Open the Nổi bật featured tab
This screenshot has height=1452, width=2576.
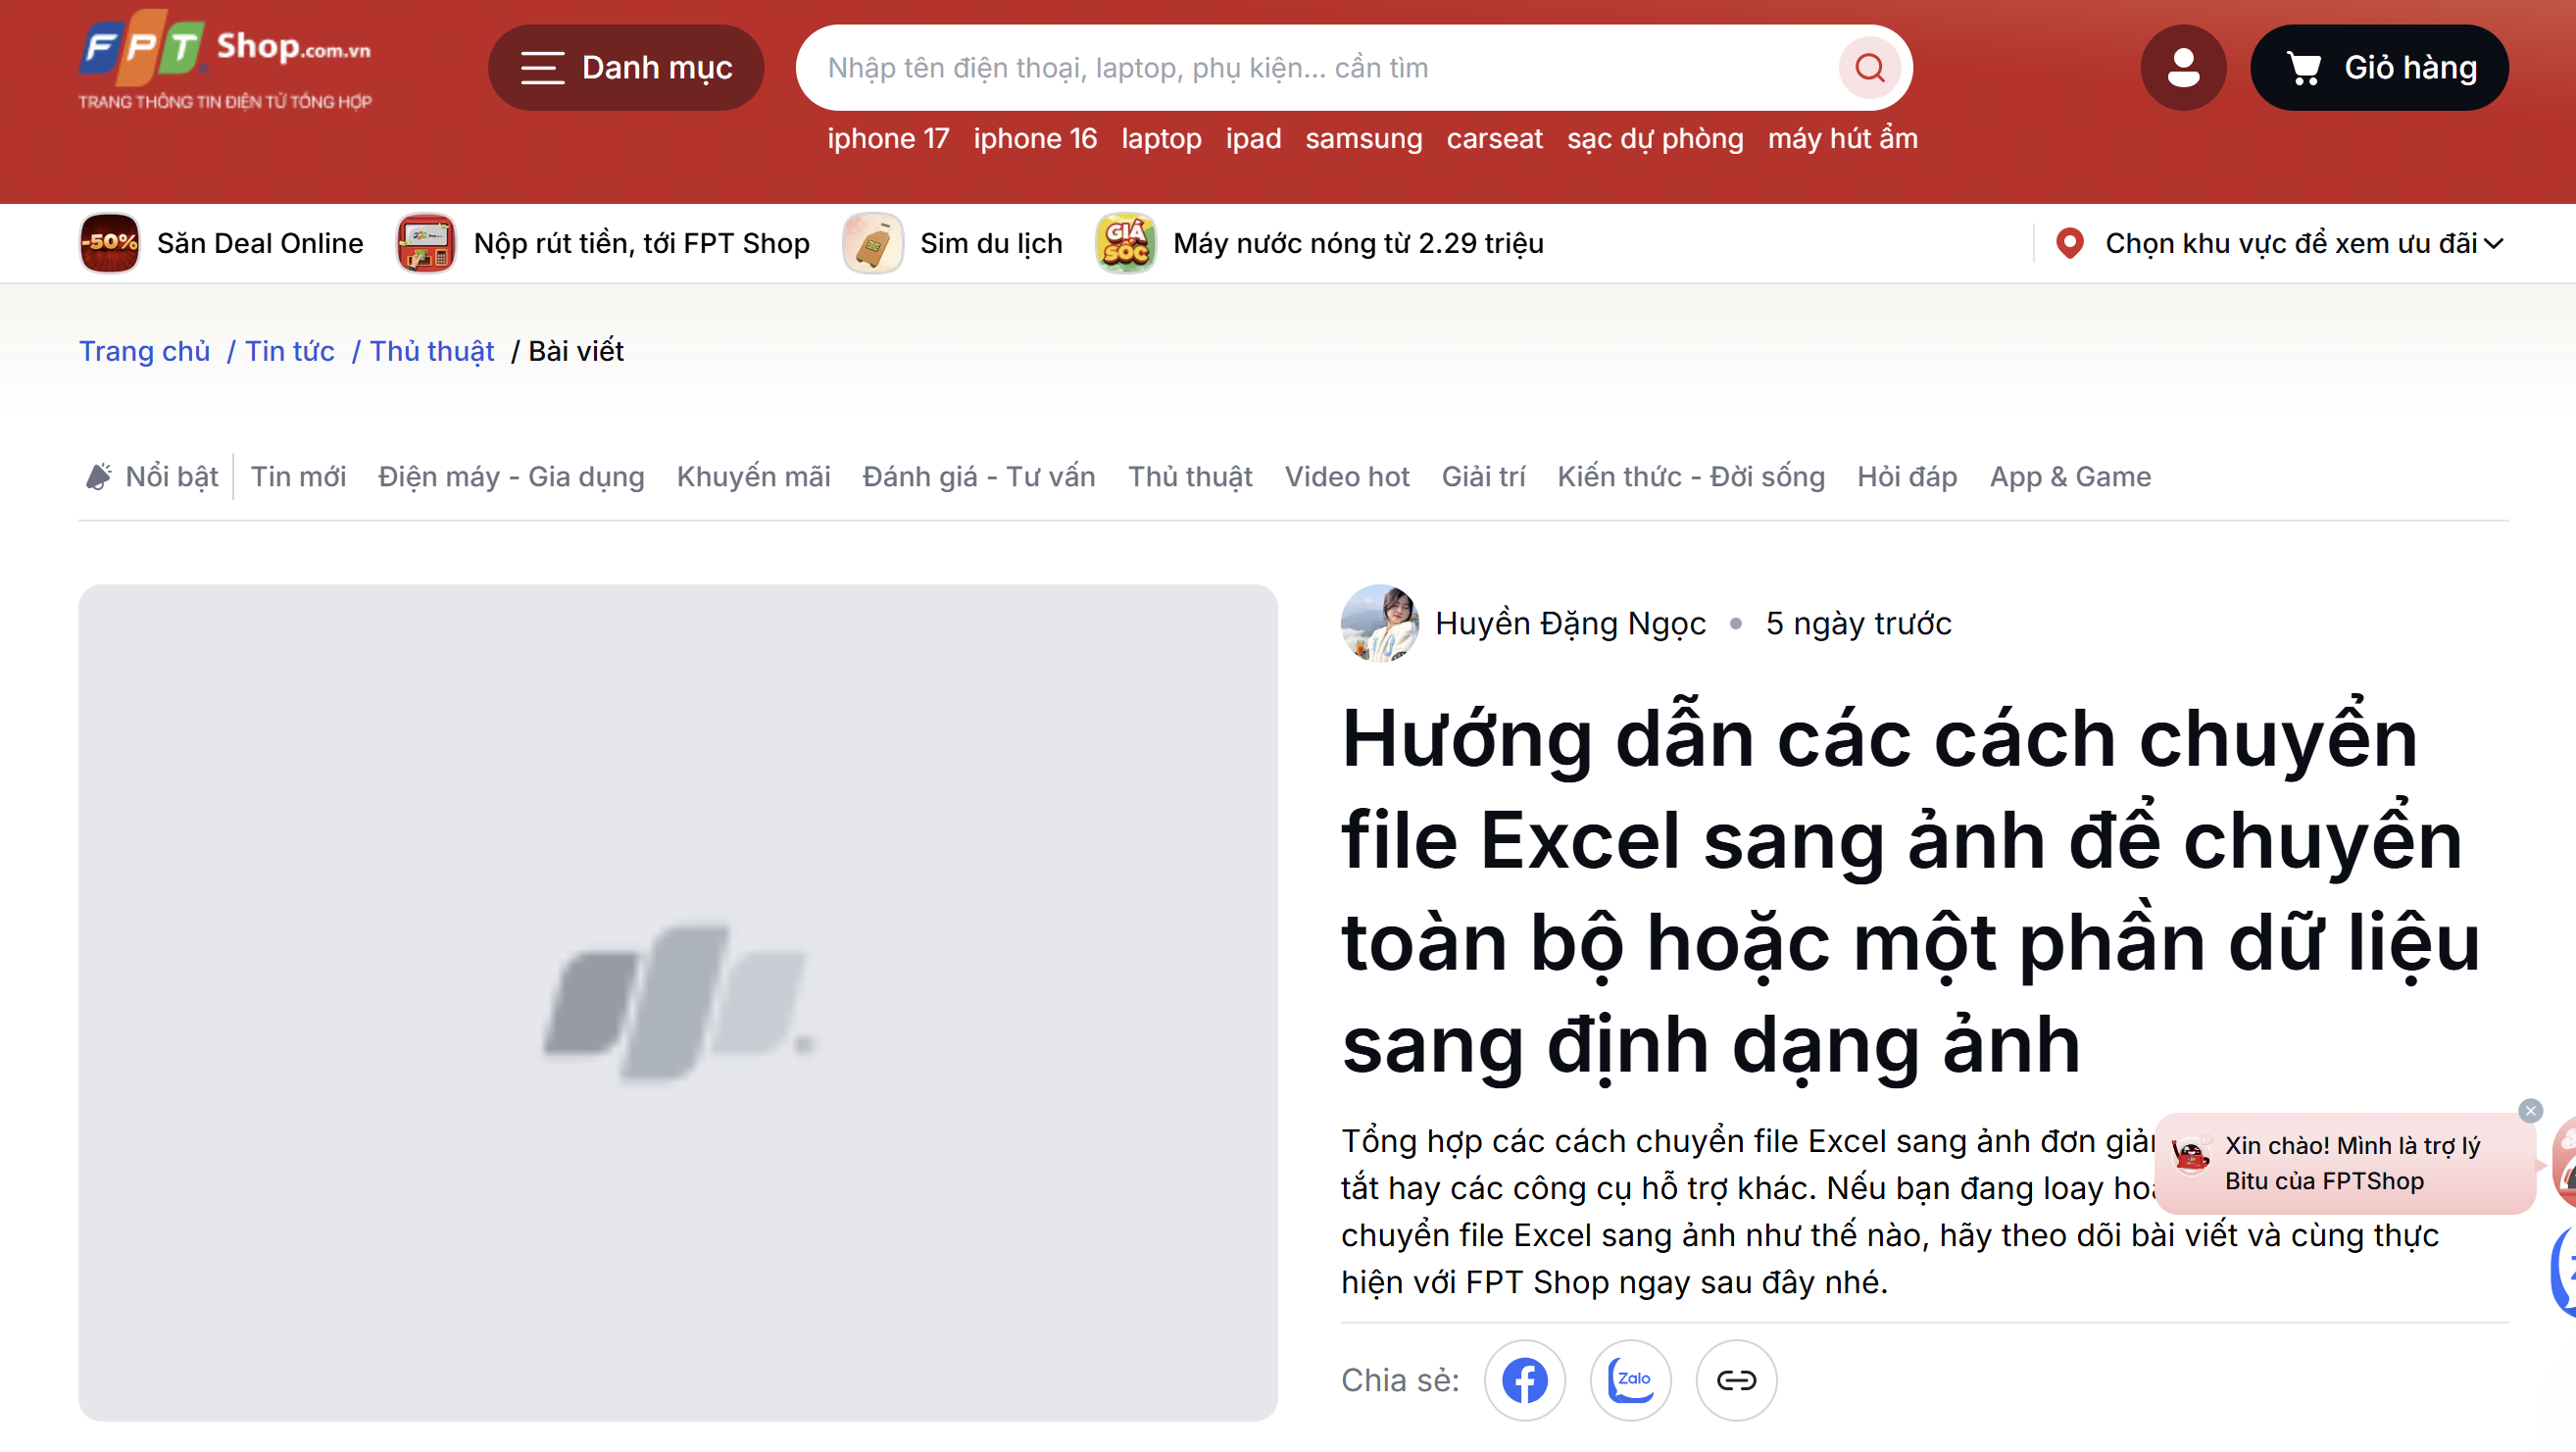coord(152,477)
